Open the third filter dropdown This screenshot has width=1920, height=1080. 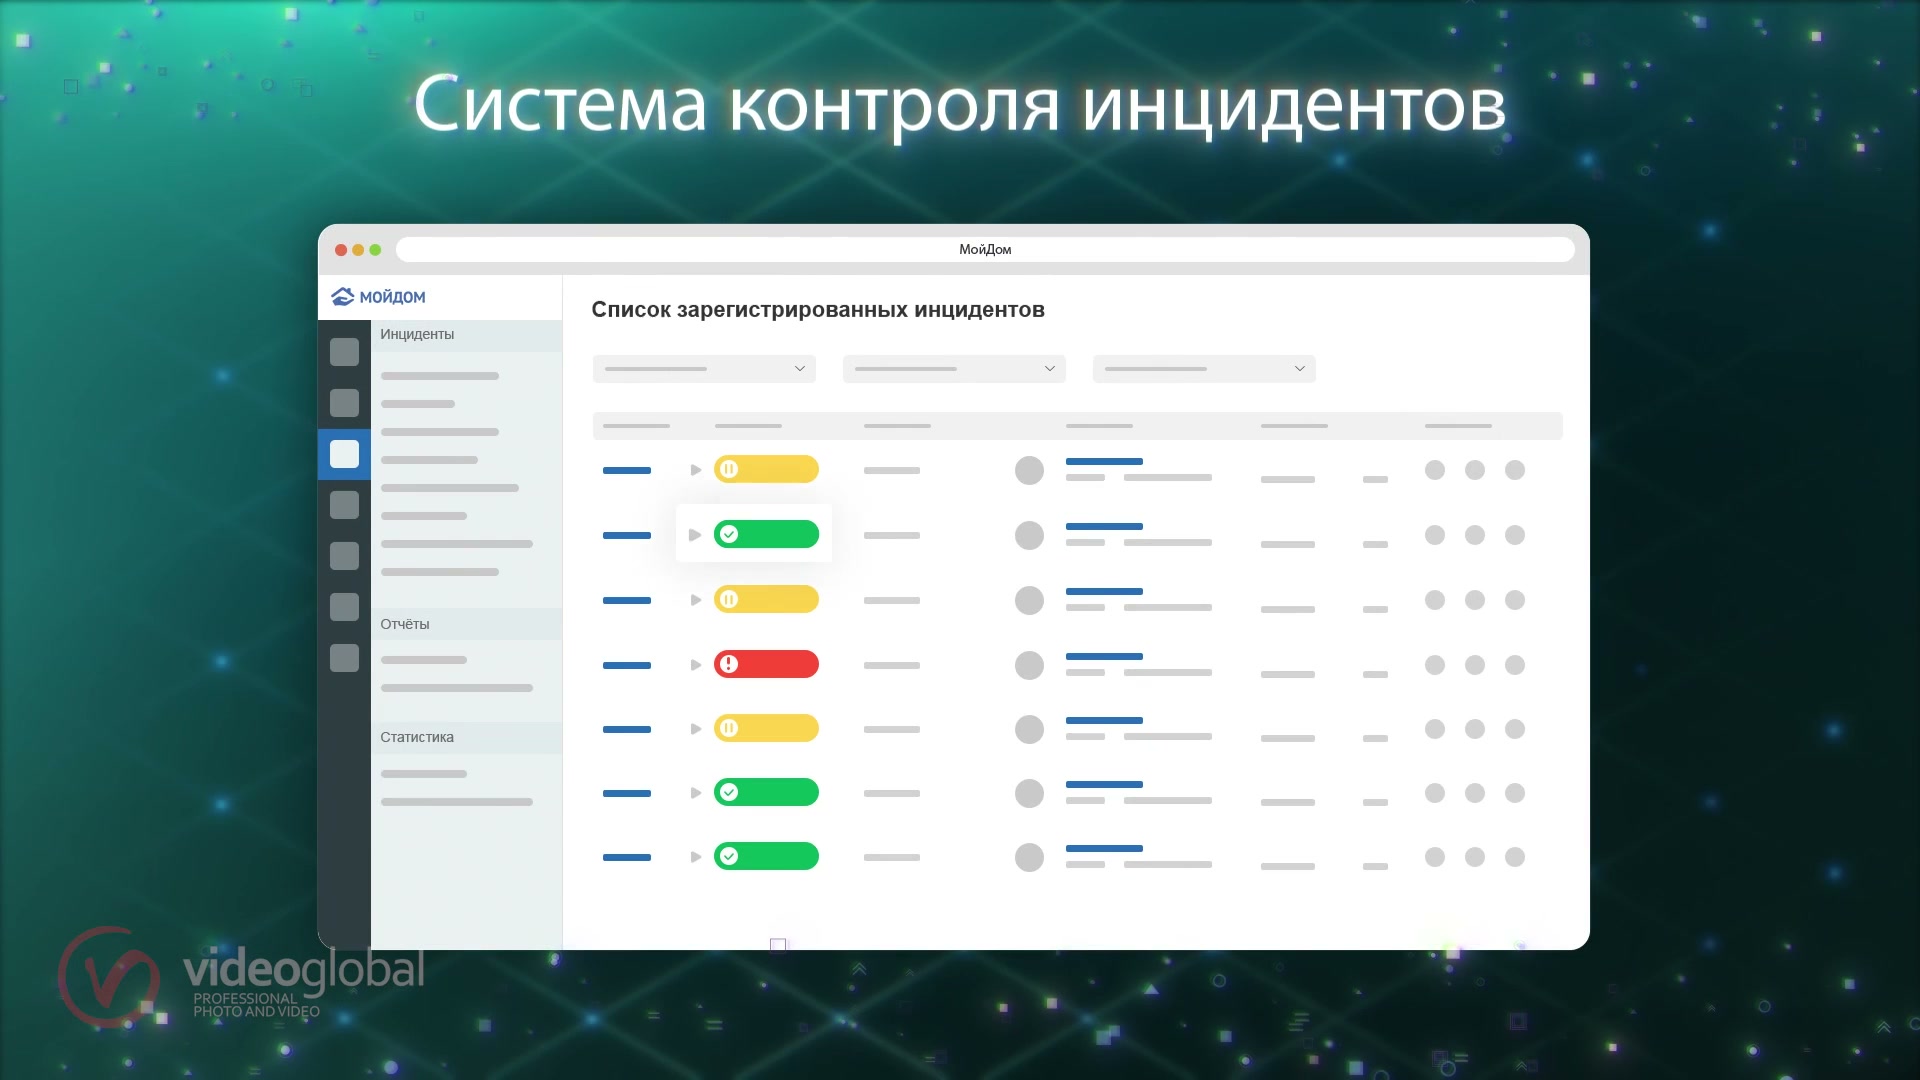point(1204,369)
